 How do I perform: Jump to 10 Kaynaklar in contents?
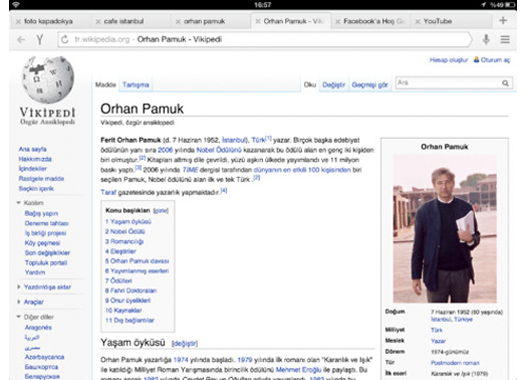[x=124, y=310]
